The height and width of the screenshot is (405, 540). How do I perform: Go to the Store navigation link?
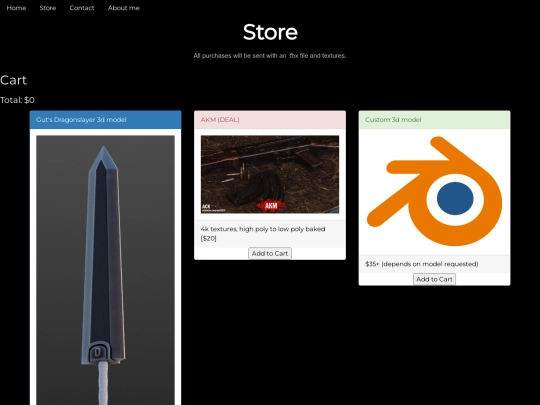click(x=48, y=8)
